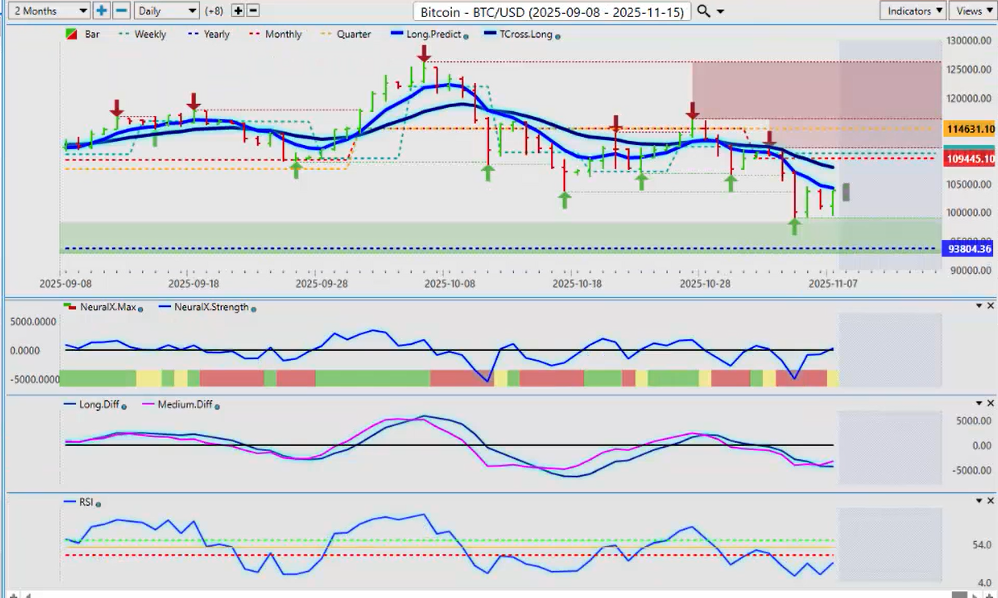Open the Daily interval dropdown
The width and height of the screenshot is (998, 598).
[x=165, y=11]
